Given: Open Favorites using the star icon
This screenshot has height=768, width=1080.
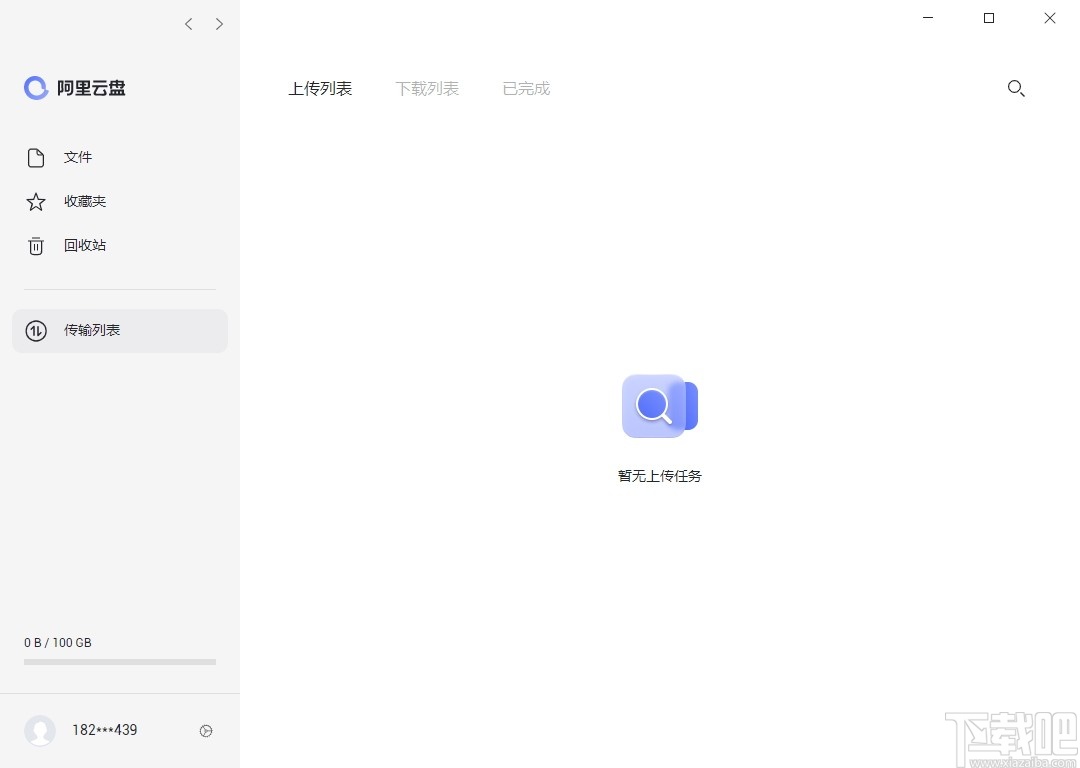Looking at the screenshot, I should pos(36,201).
